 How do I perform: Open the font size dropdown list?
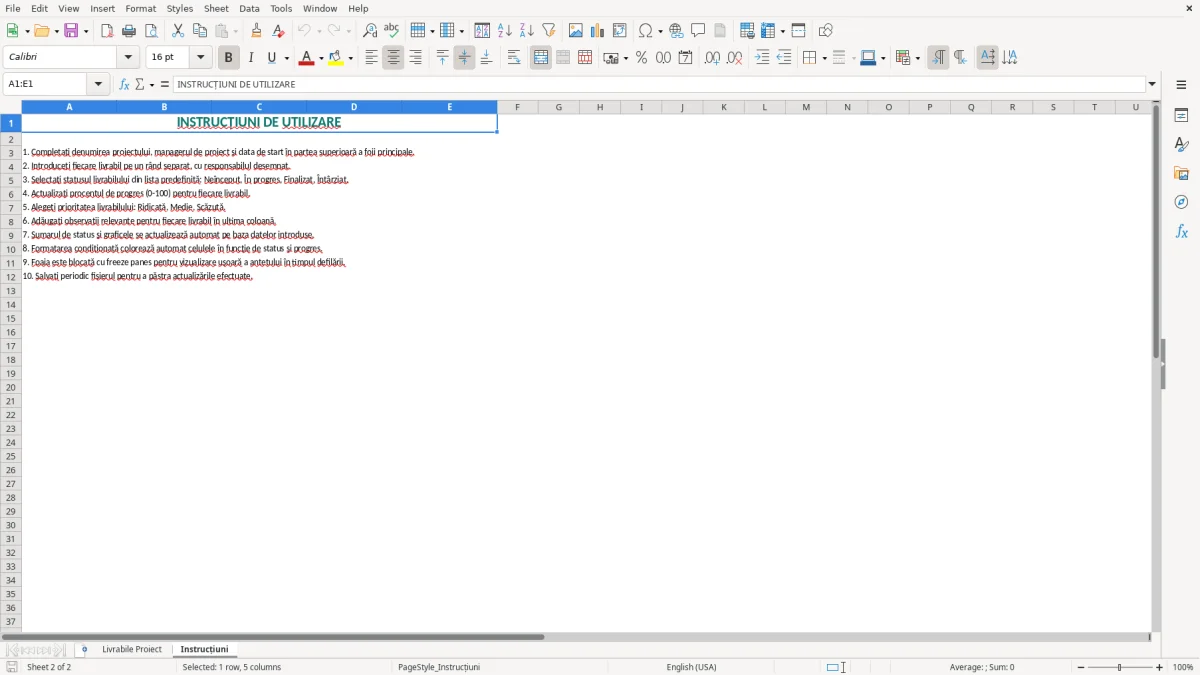coord(201,57)
